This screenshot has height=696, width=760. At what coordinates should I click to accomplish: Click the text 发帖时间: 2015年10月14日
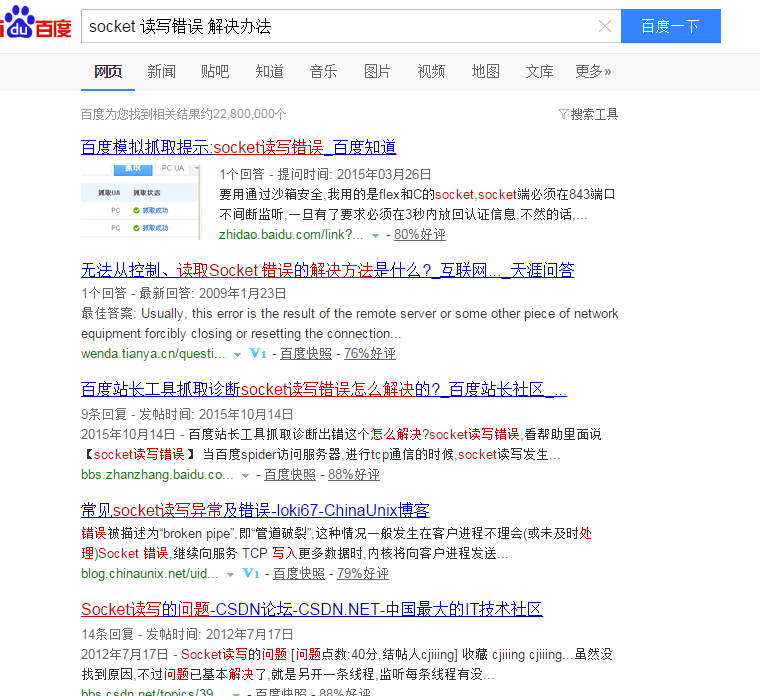tap(216, 415)
